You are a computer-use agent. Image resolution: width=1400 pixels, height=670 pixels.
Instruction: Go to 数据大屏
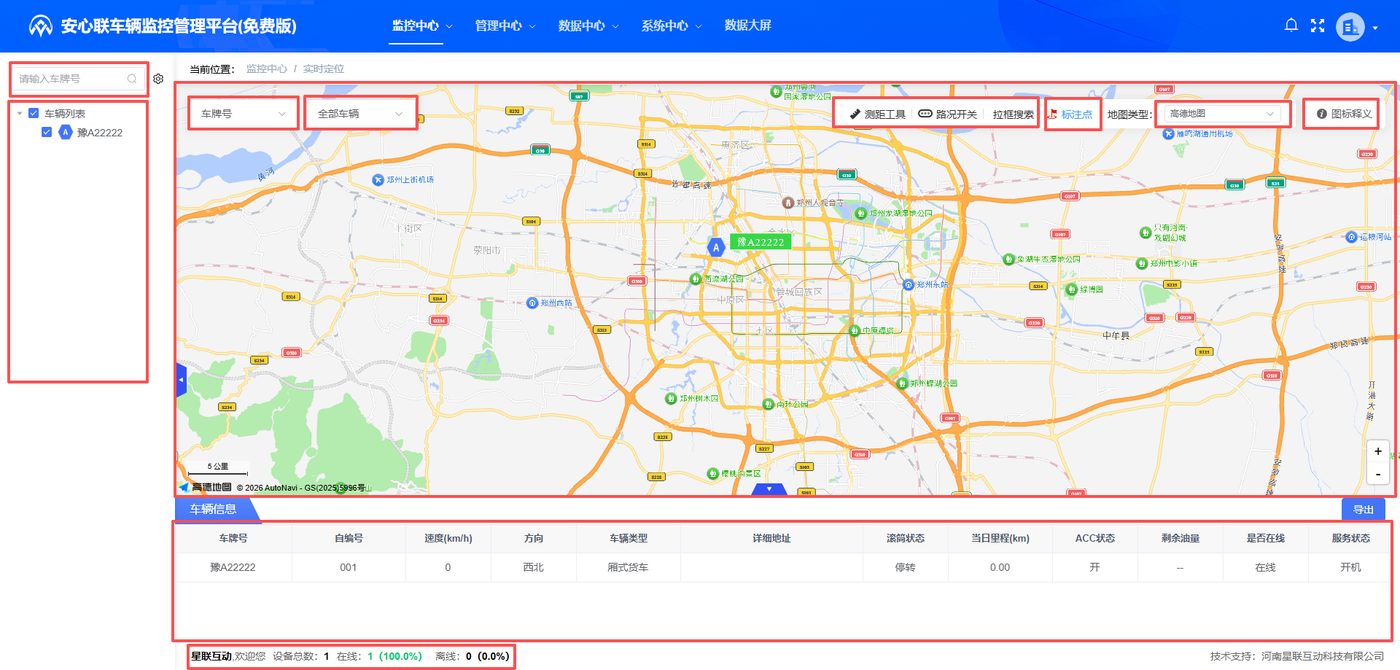point(748,26)
